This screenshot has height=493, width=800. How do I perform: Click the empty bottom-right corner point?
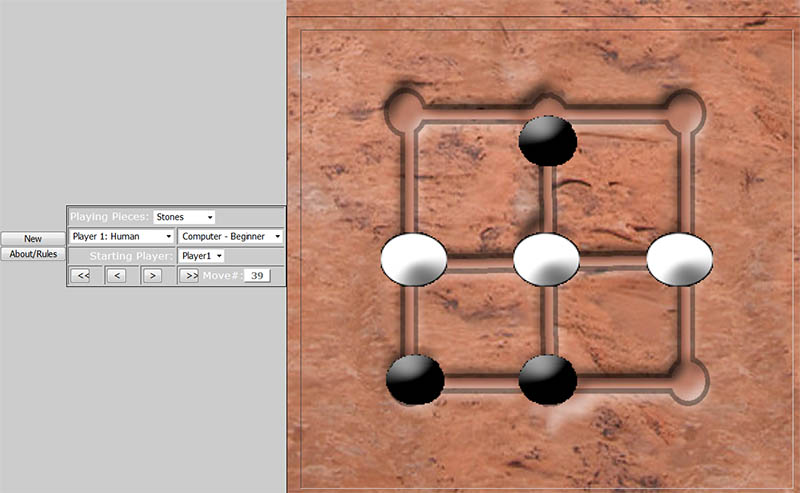click(688, 380)
